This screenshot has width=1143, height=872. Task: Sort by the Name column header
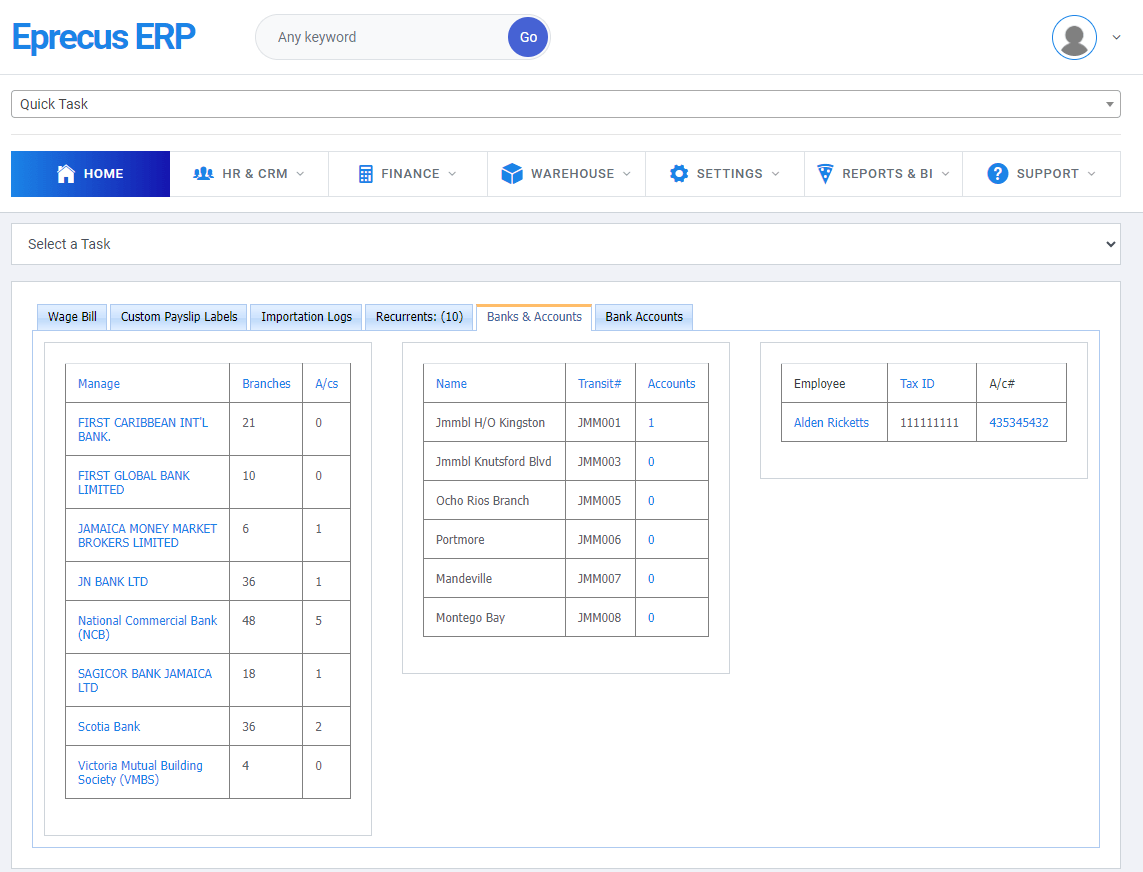point(451,384)
